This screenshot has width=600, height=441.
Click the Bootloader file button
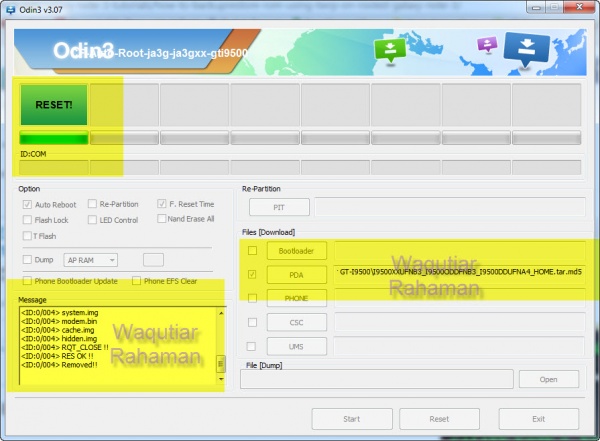[297, 251]
